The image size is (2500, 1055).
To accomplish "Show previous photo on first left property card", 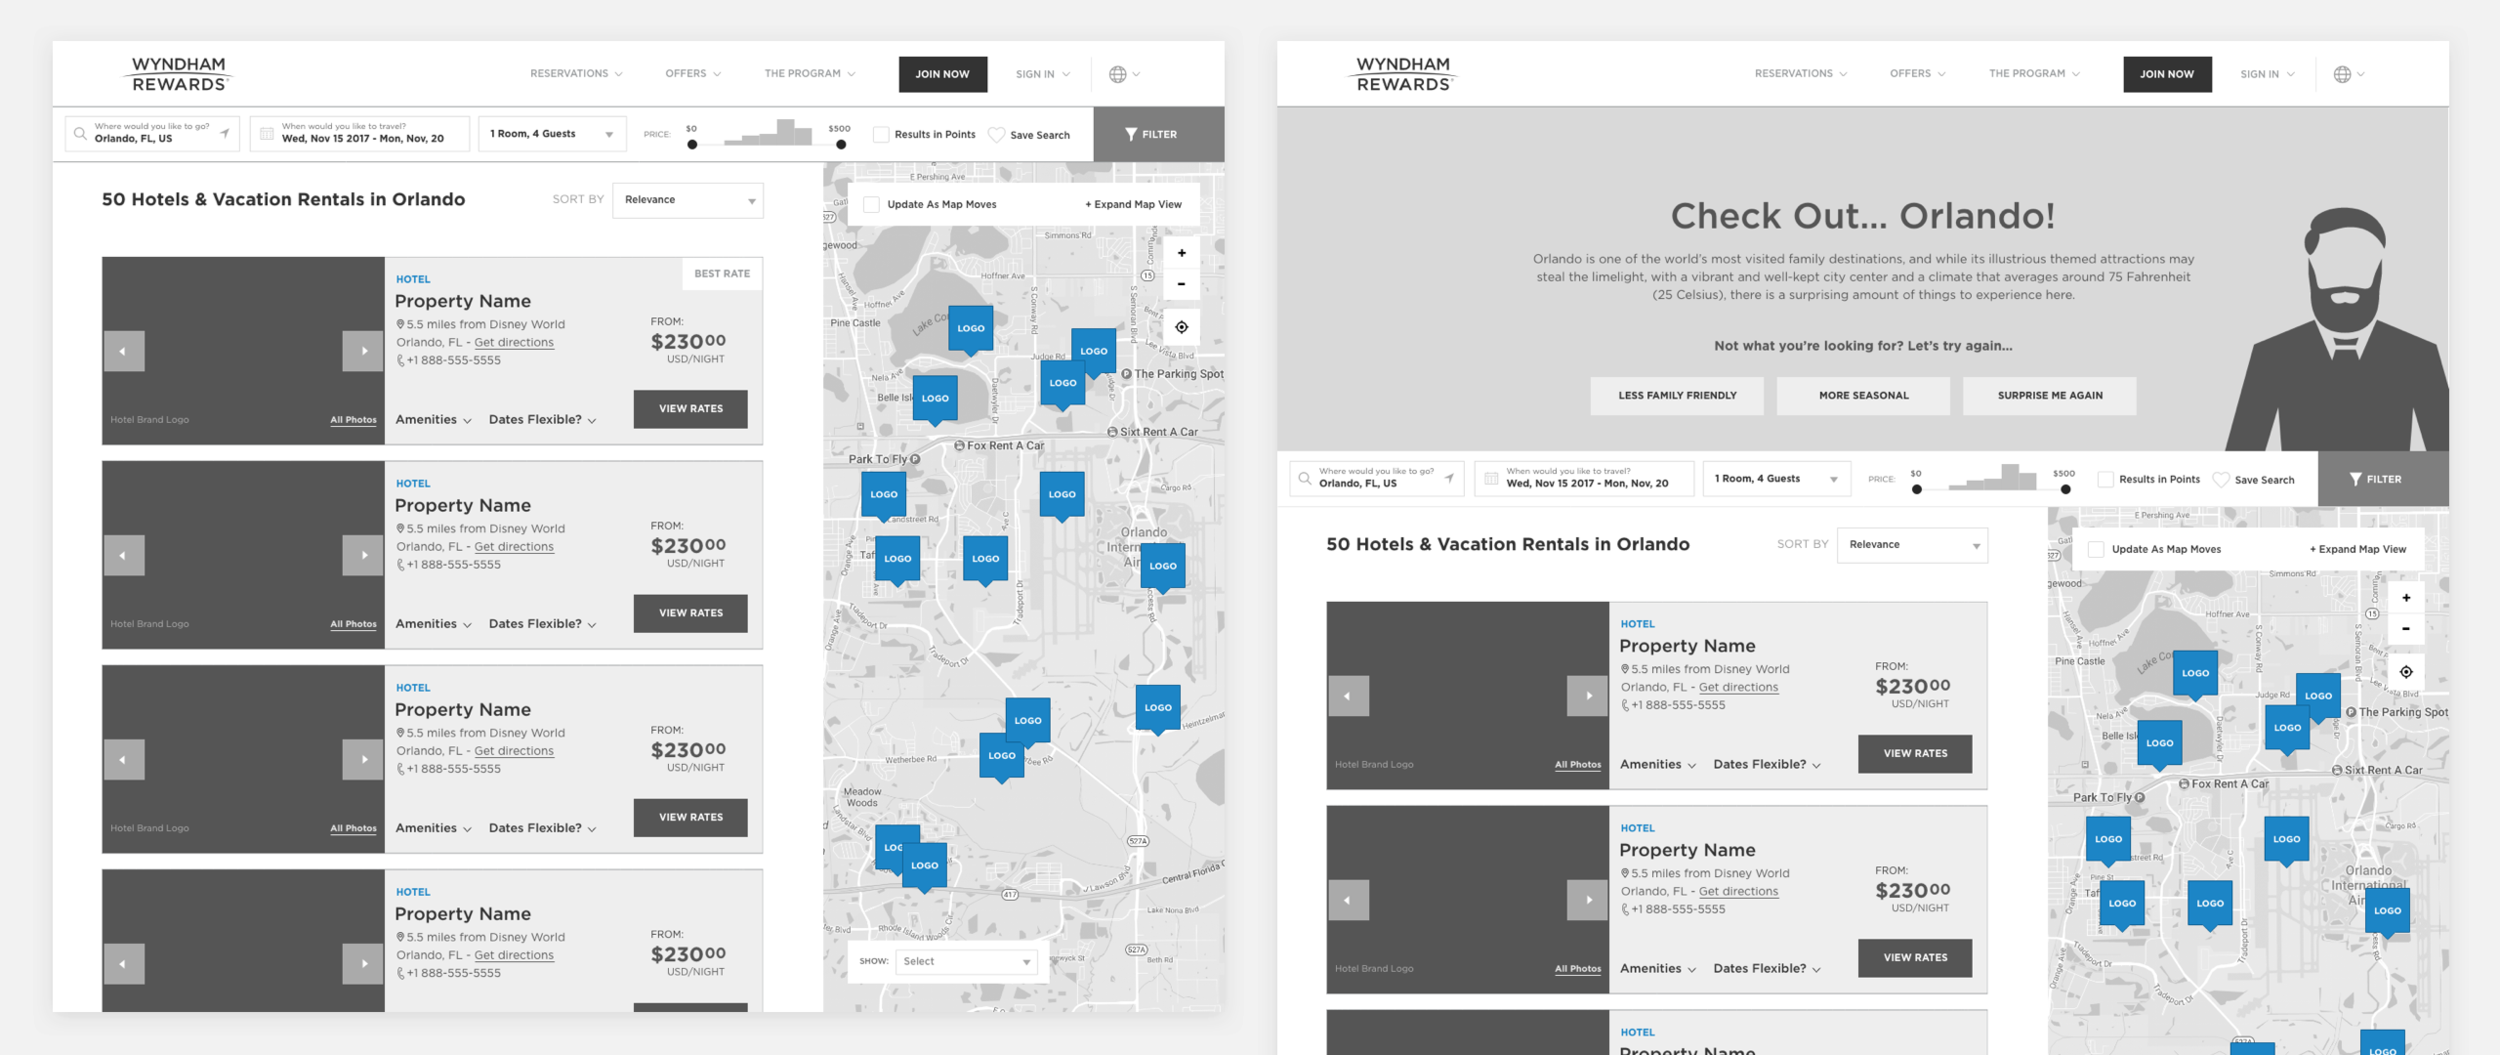I will pos(124,351).
